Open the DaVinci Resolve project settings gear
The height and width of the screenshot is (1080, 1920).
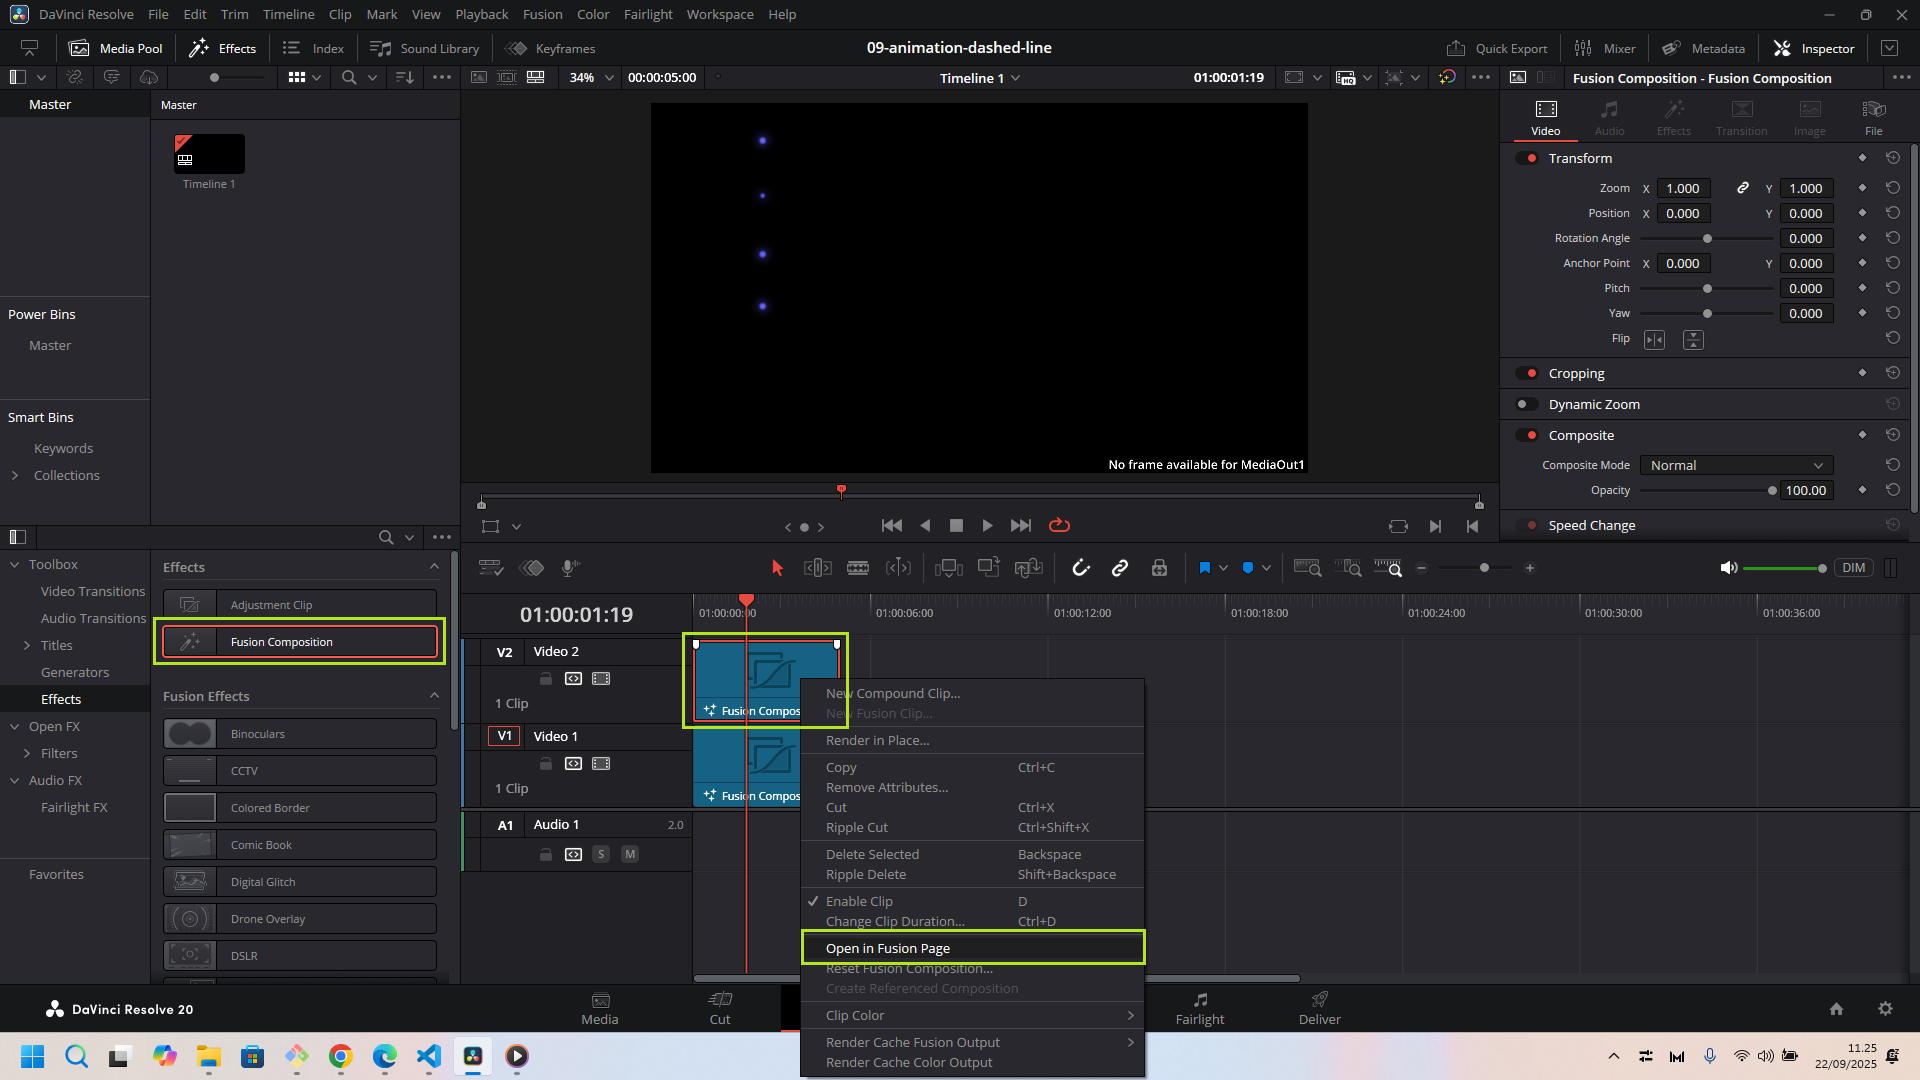coord(1885,1009)
